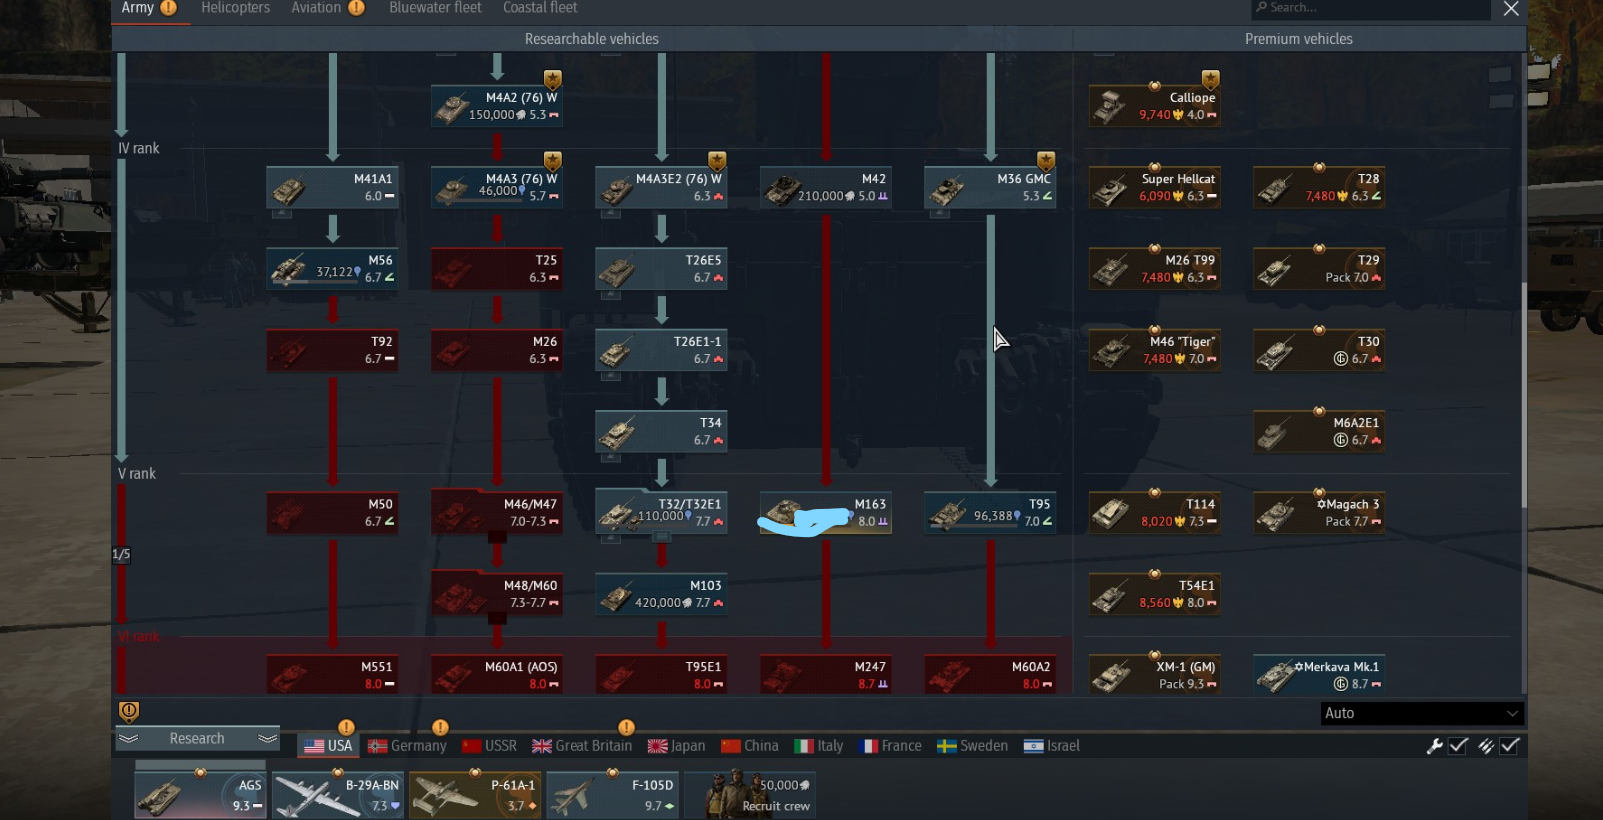Select the M41A1 tank icon
This screenshot has height=820, width=1603.
click(x=333, y=187)
